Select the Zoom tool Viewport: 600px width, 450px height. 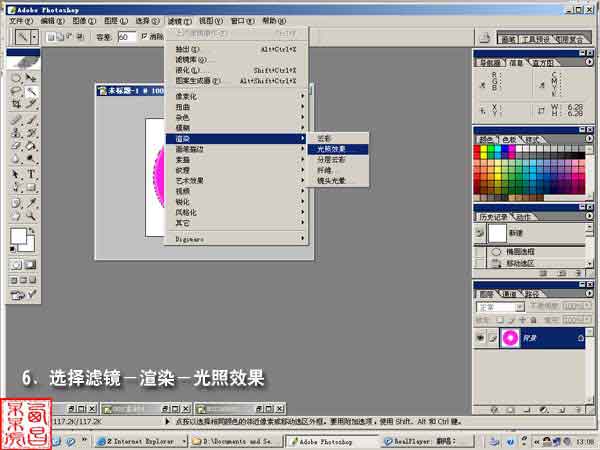pos(31,216)
